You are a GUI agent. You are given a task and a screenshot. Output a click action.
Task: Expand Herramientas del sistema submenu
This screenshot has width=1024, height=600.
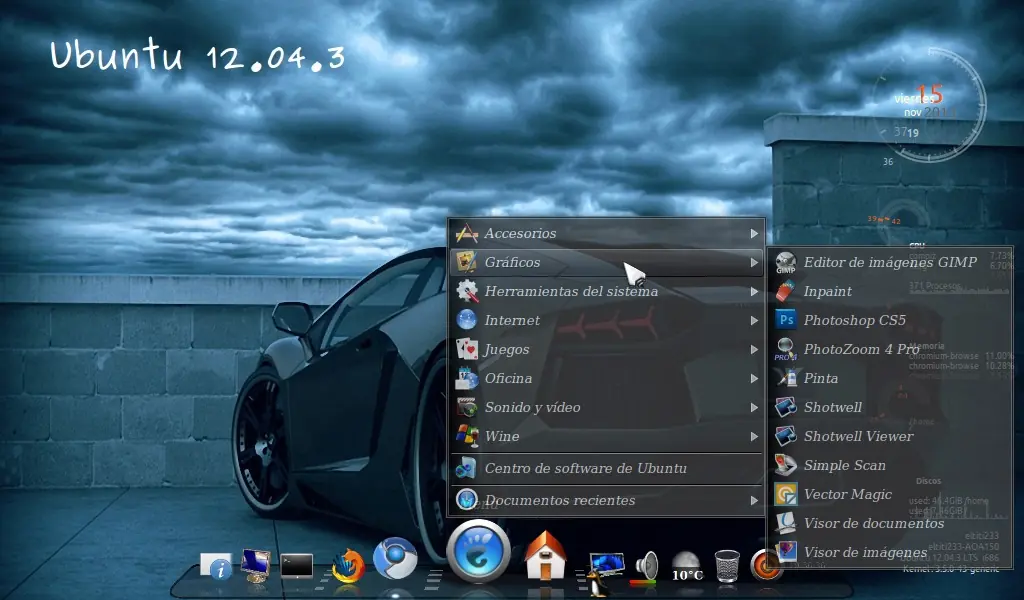(606, 291)
